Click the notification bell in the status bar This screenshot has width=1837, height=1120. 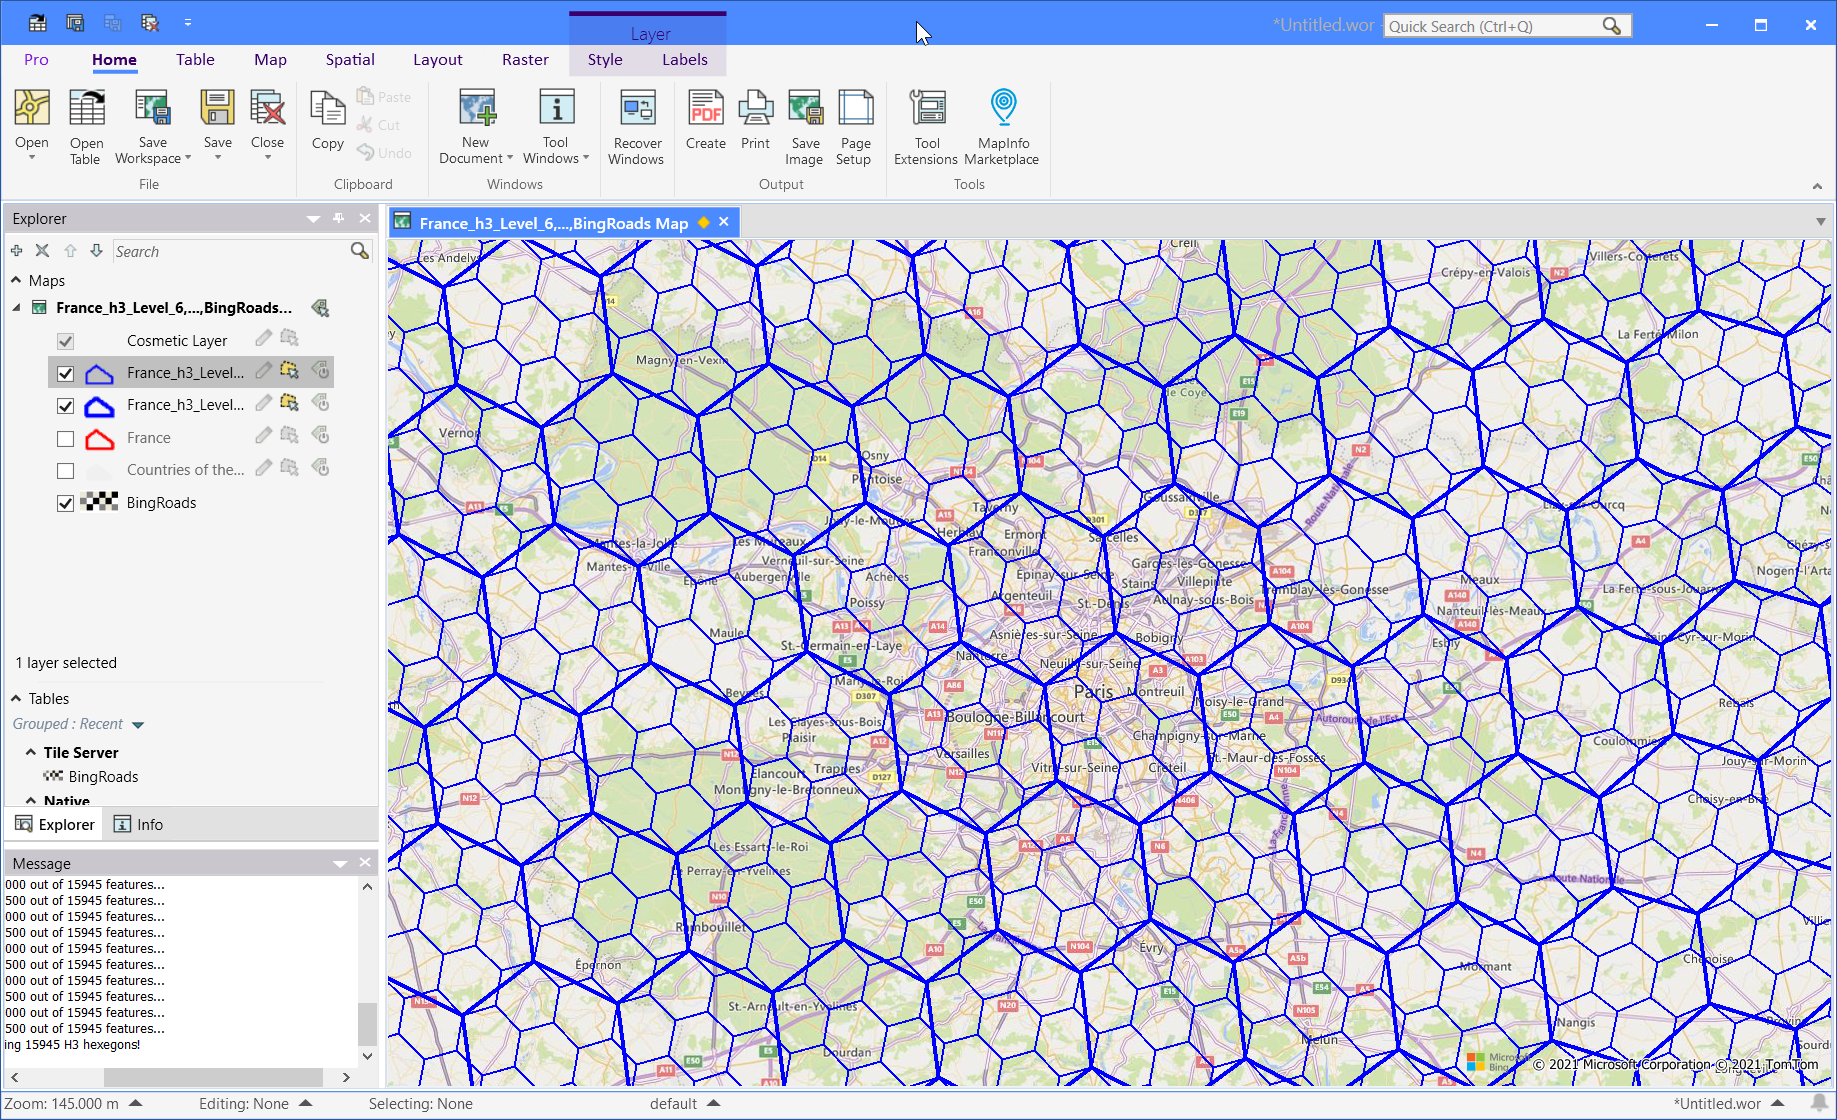1819,1103
